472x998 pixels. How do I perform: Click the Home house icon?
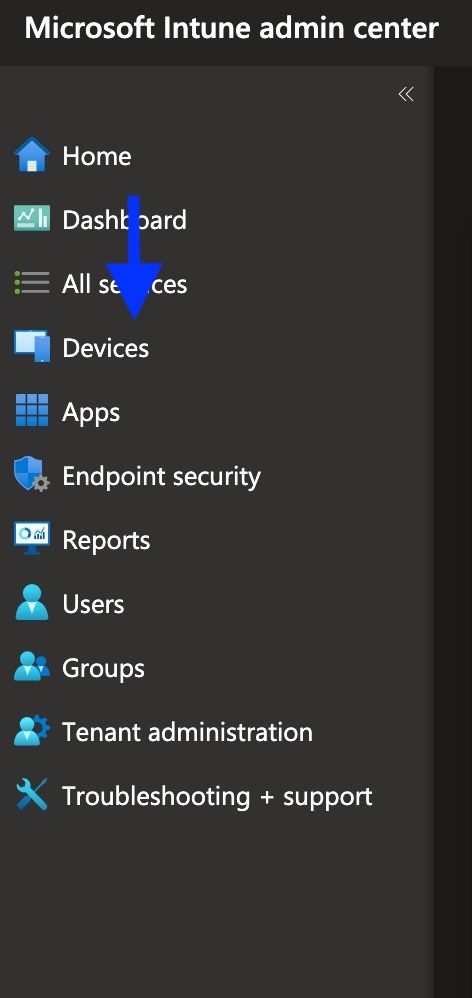click(x=32, y=155)
